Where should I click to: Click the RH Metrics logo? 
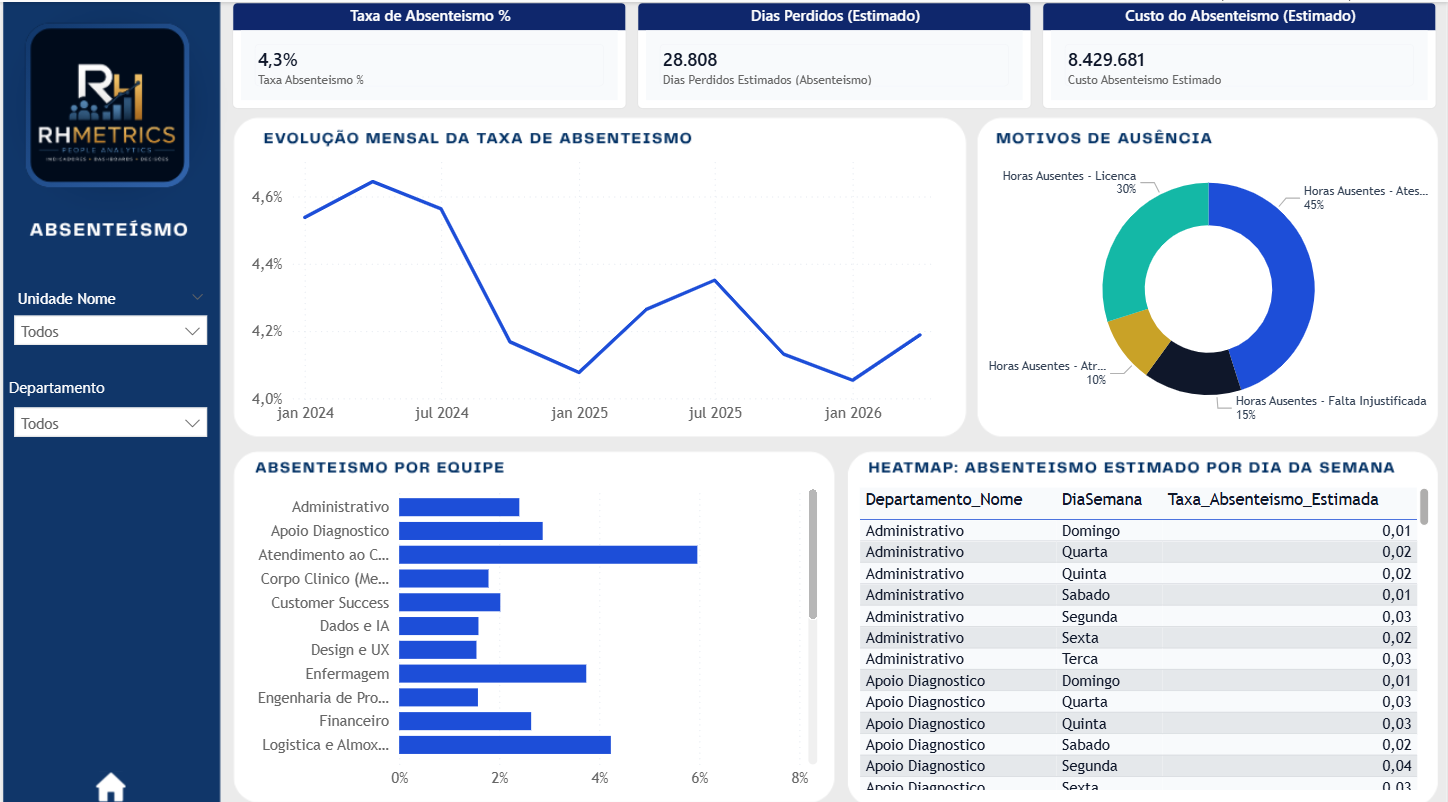pos(107,106)
